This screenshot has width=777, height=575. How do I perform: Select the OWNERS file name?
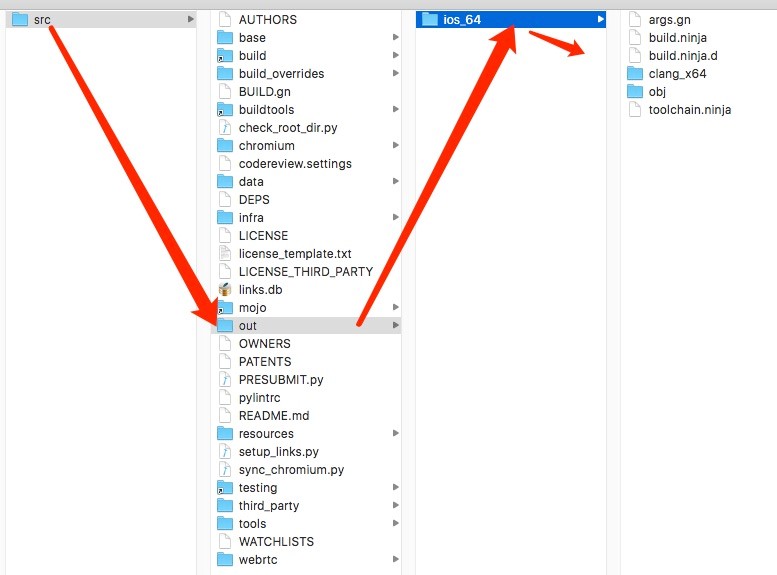(x=265, y=344)
